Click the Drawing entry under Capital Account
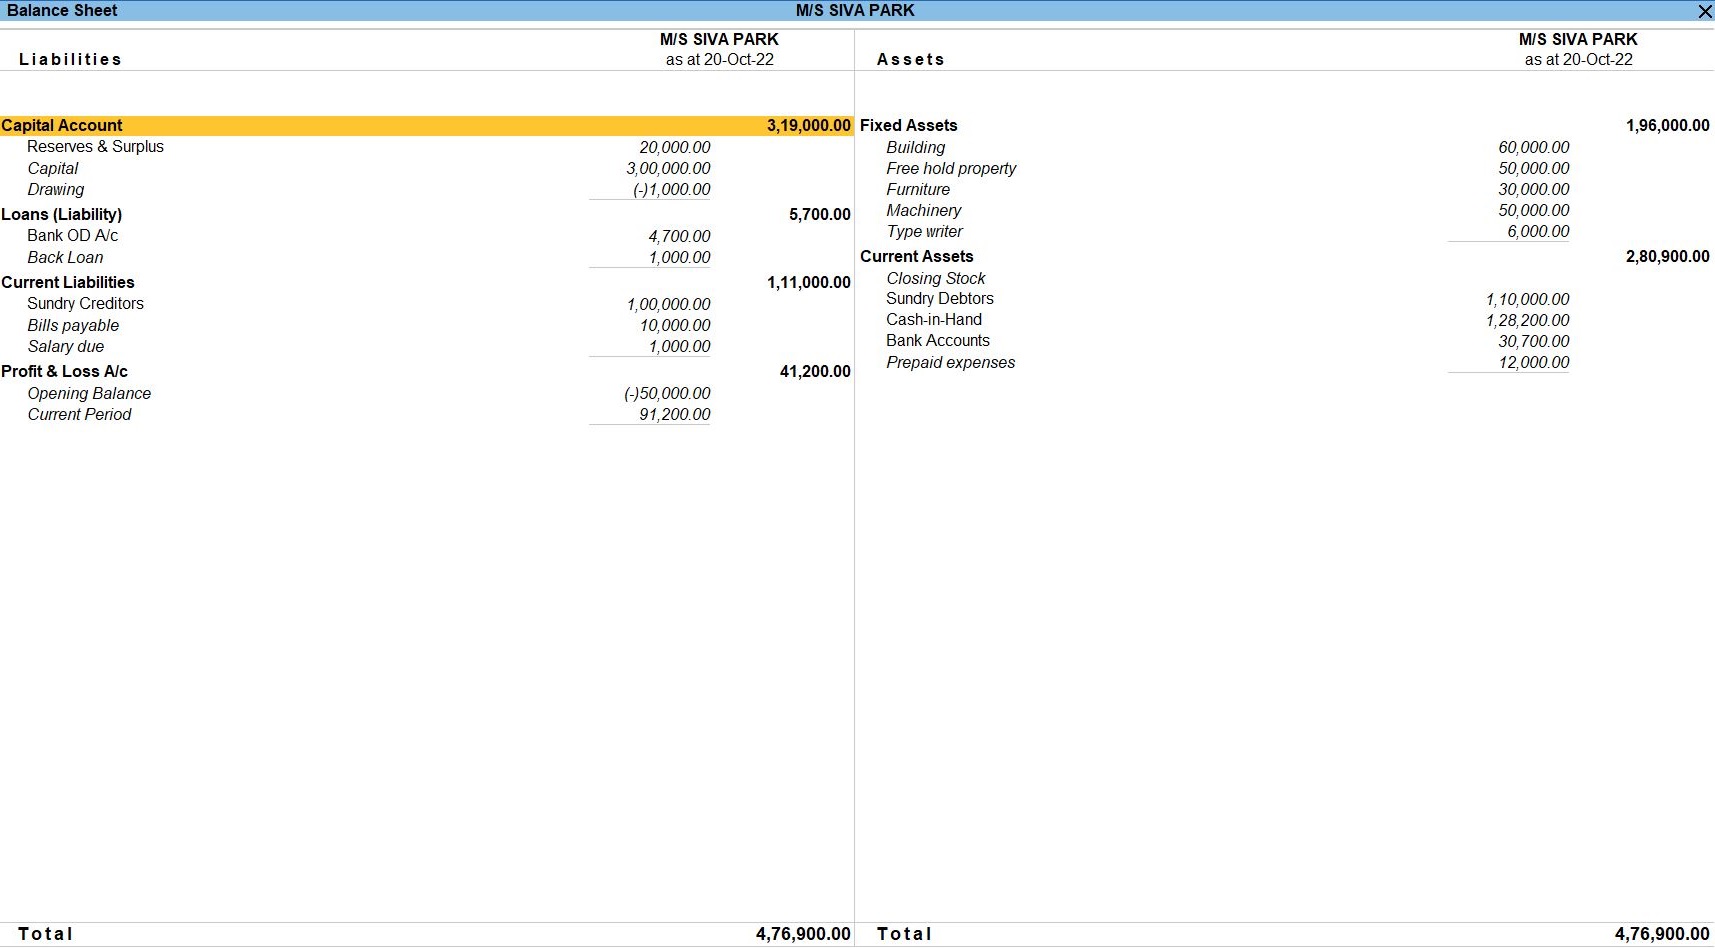 (56, 190)
